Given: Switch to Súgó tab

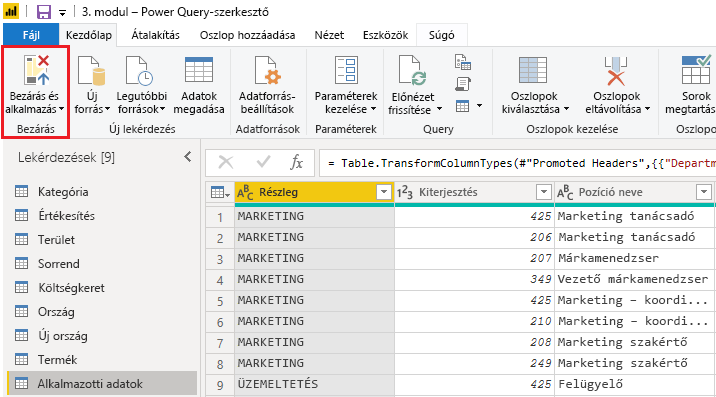Looking at the screenshot, I should pyautogui.click(x=442, y=35).
